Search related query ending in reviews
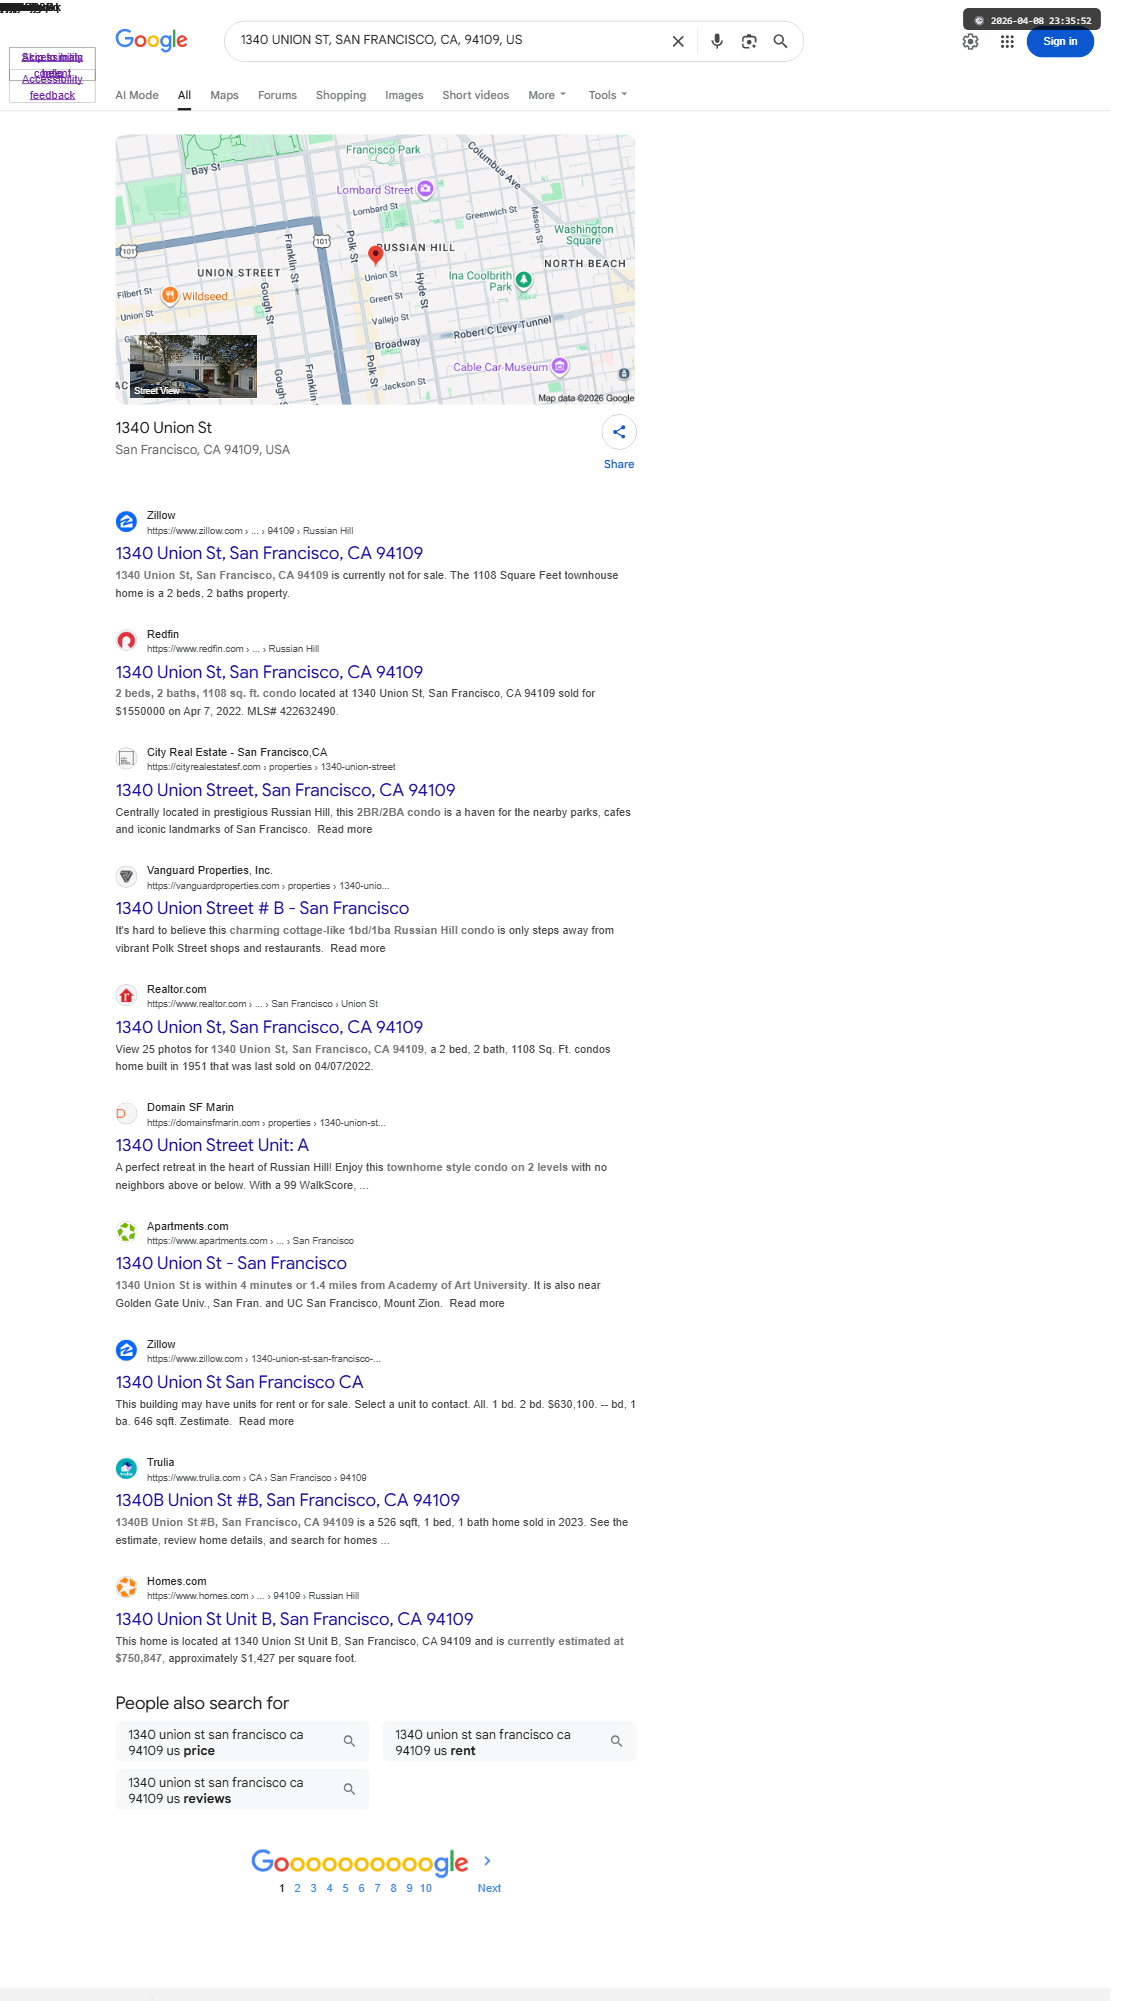Image resolution: width=1124 pixels, height=2001 pixels. pyautogui.click(x=242, y=1790)
